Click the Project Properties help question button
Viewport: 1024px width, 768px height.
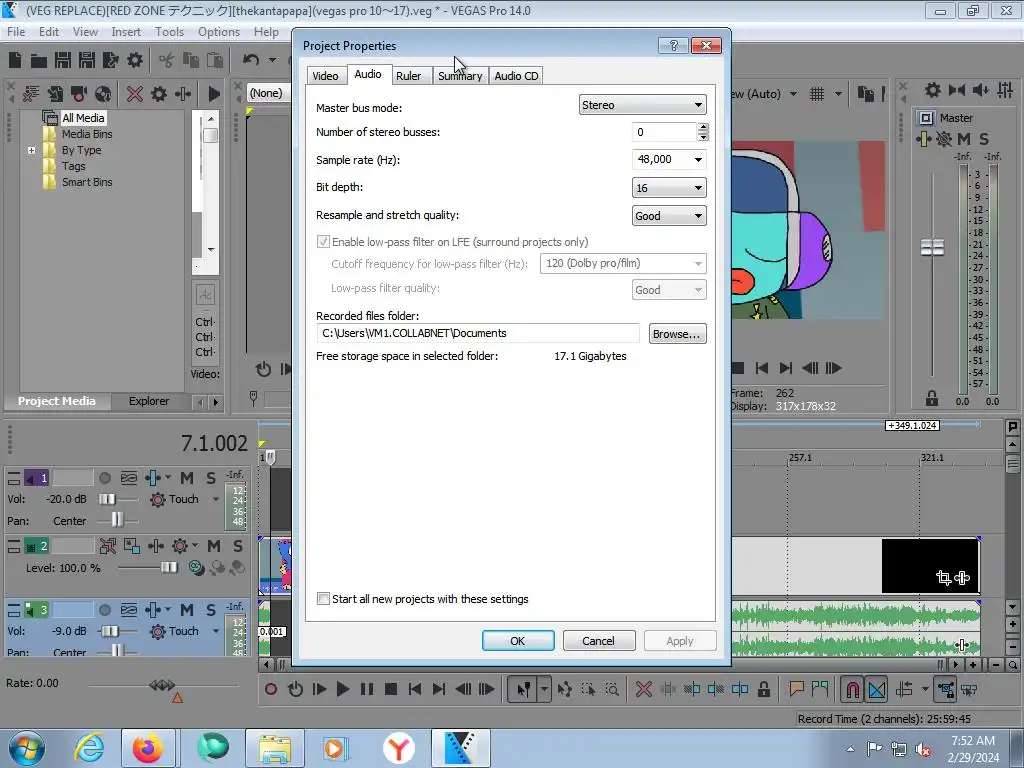[x=673, y=45]
